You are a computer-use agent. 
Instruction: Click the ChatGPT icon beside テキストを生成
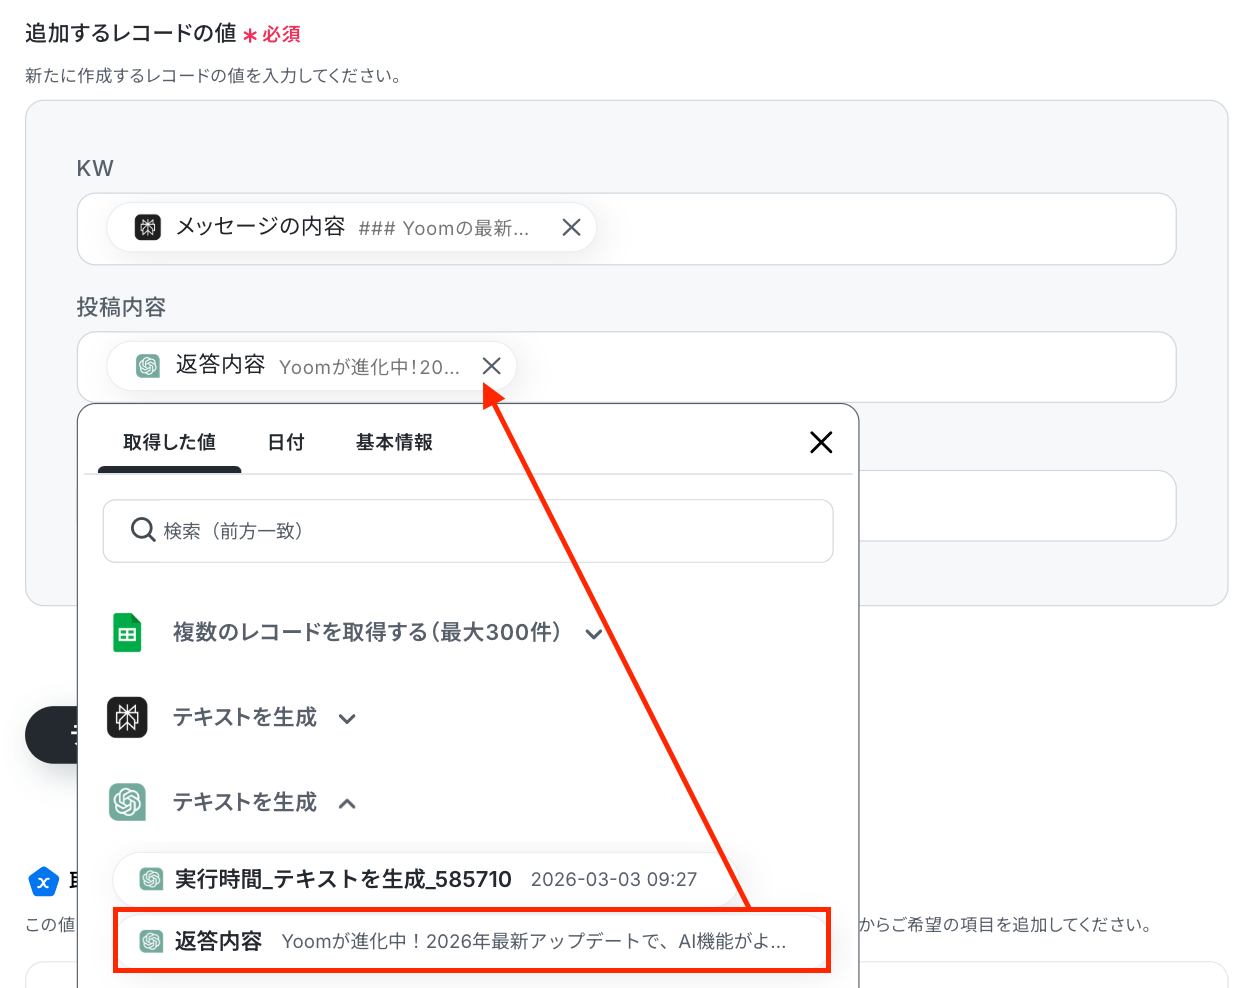[127, 802]
